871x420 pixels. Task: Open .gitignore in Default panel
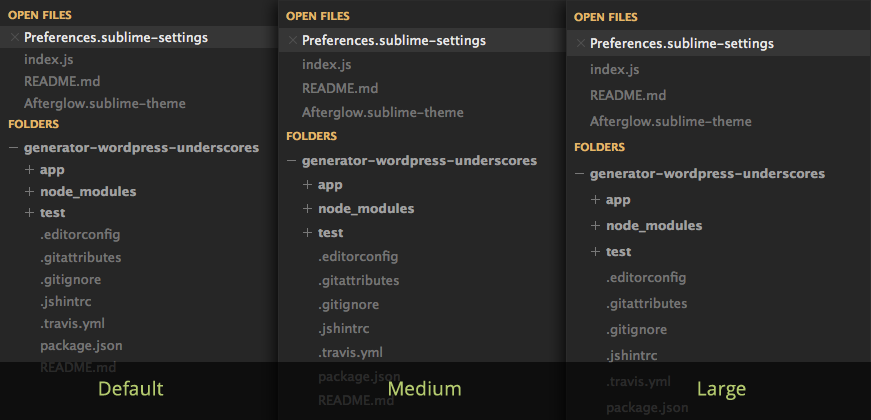tap(71, 279)
